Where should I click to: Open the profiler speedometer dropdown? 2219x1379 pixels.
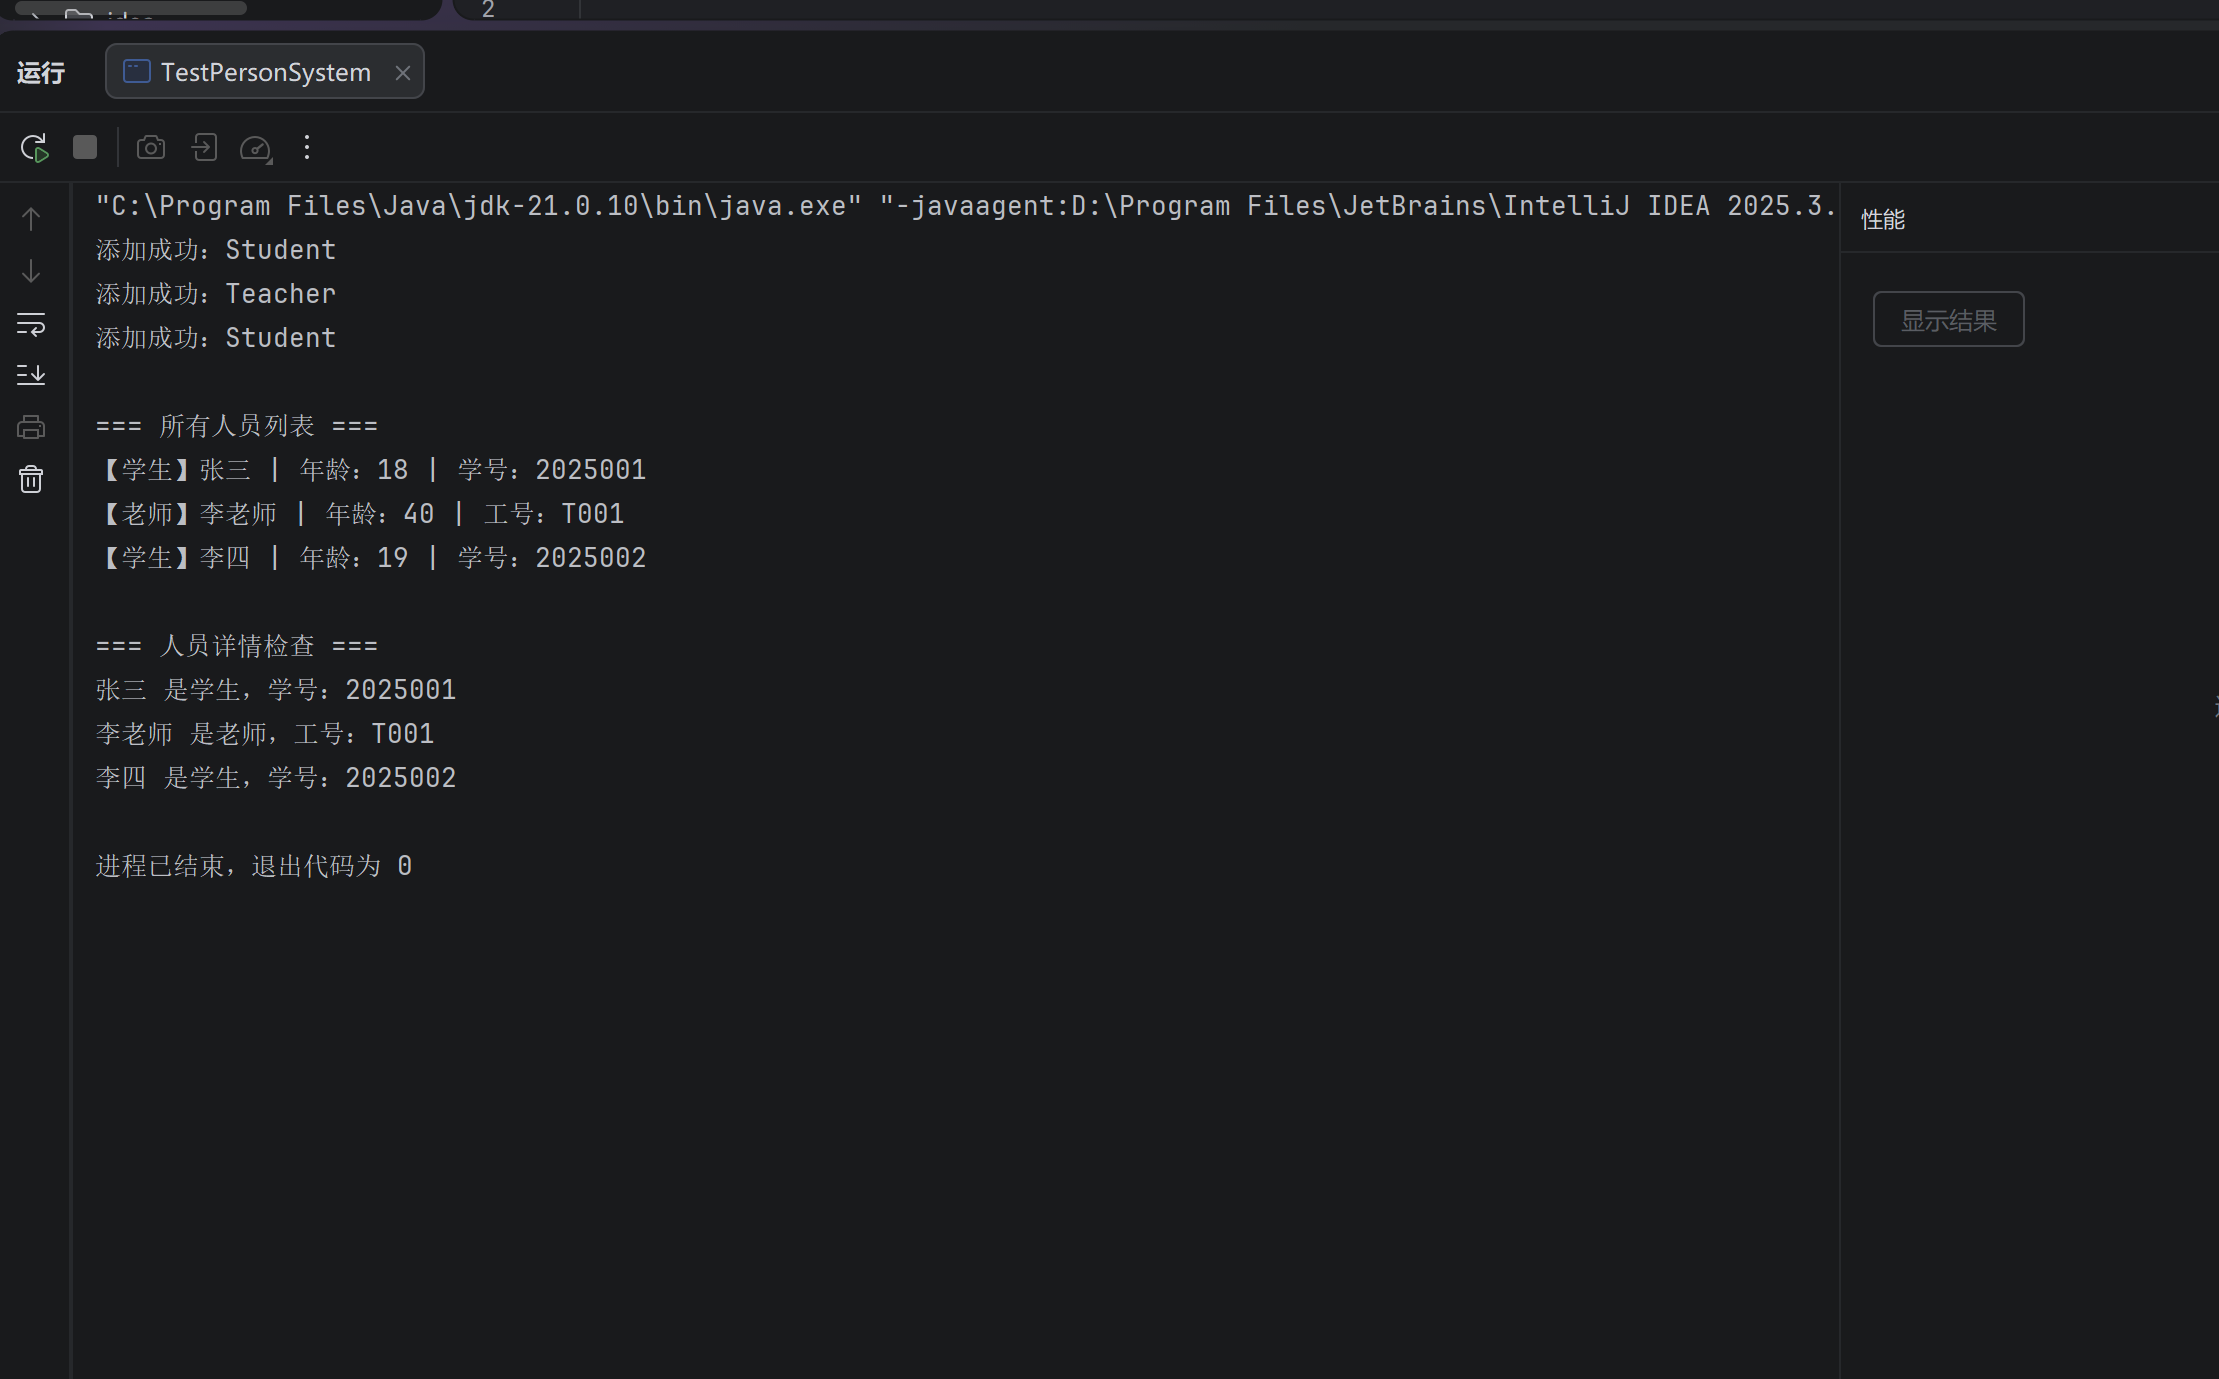click(256, 148)
